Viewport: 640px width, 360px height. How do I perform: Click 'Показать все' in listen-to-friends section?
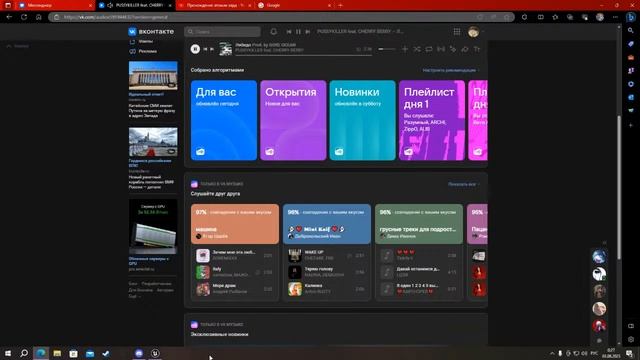(463, 184)
